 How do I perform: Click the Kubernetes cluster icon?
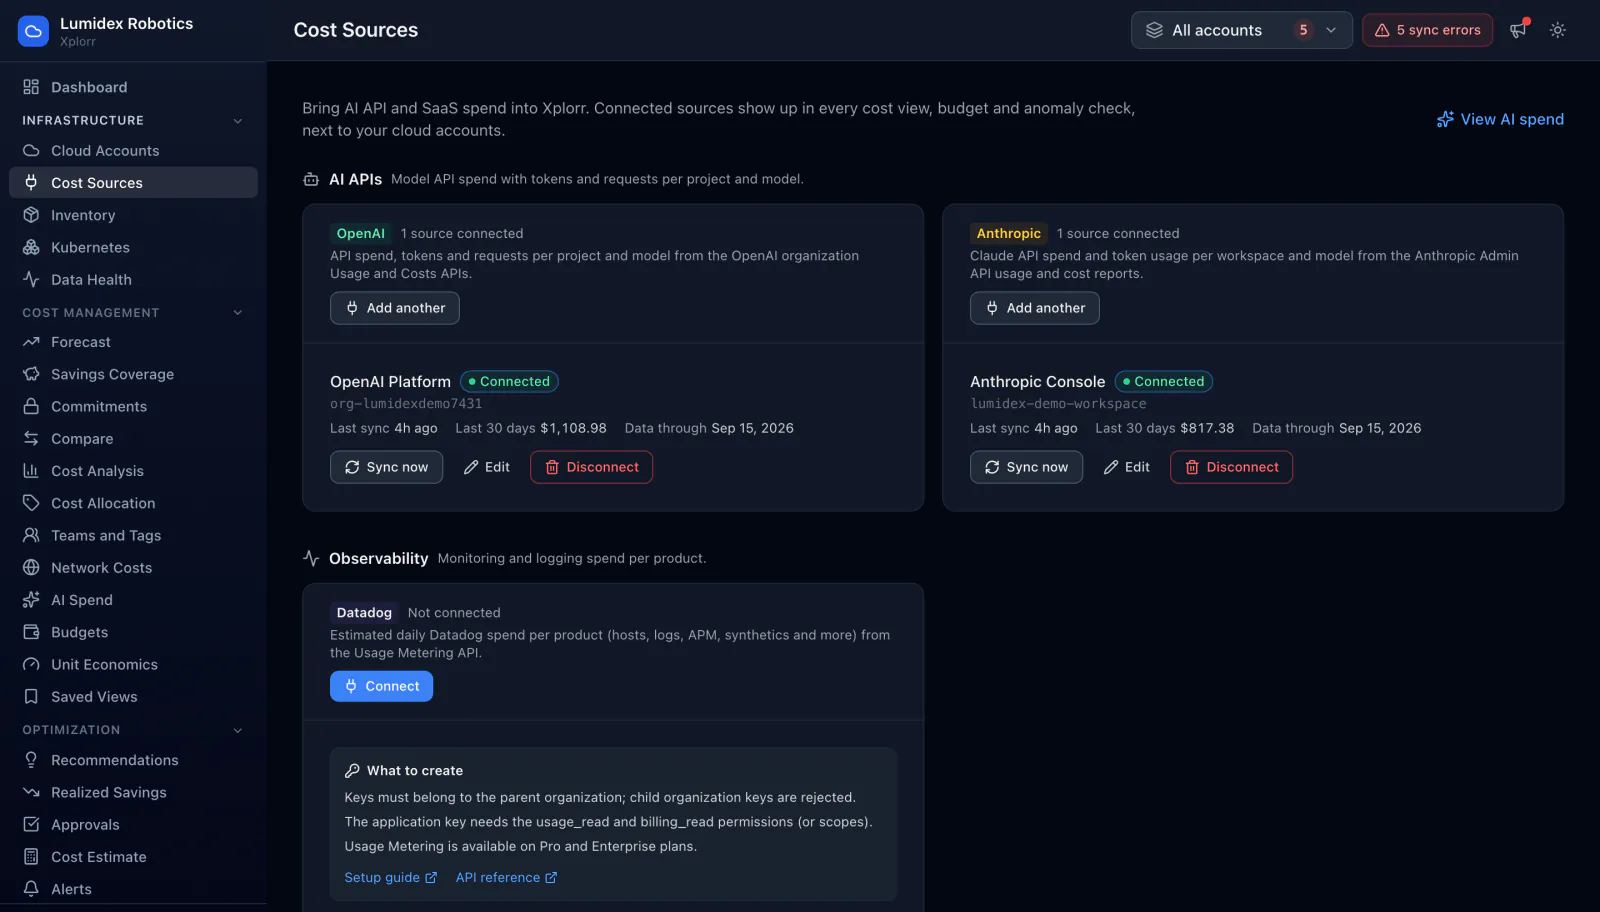click(31, 247)
